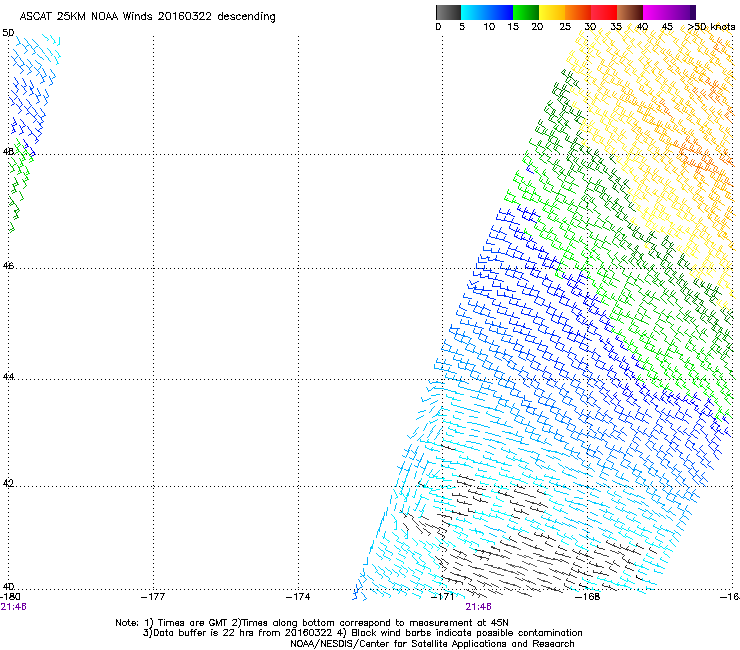Click the '>50 knots' legend label
The width and height of the screenshot is (740, 650).
(711, 27)
